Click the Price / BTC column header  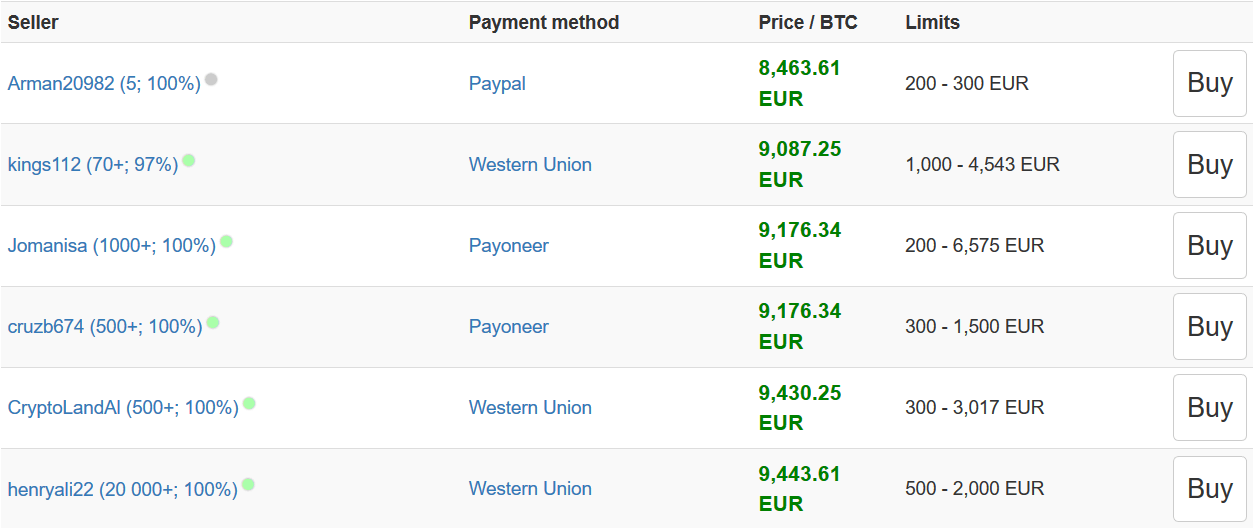click(808, 22)
